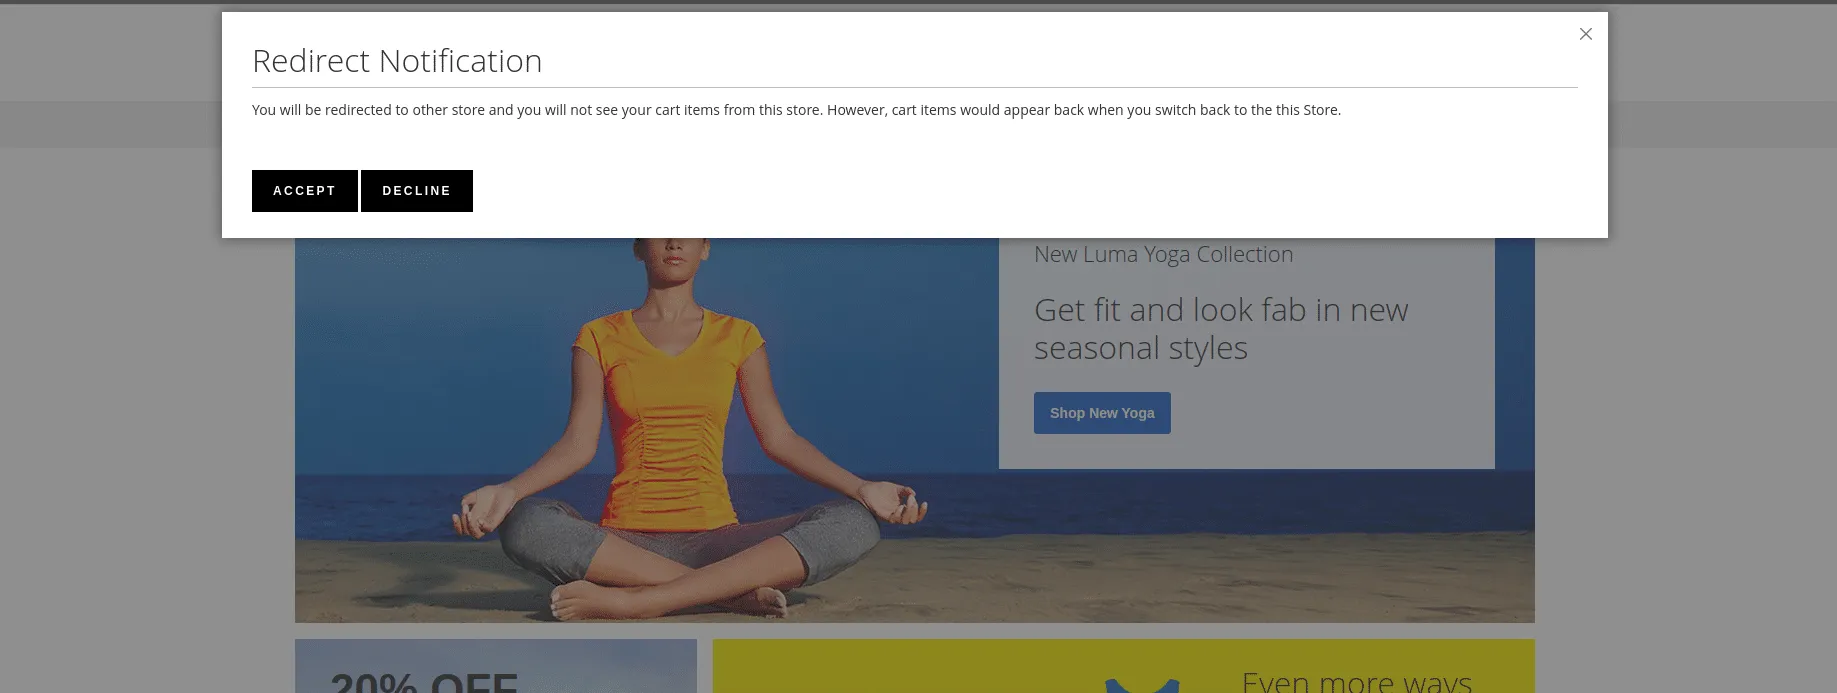The height and width of the screenshot is (693, 1837).
Task: Close the Redirect Notification dialog with X
Action: 1585,34
